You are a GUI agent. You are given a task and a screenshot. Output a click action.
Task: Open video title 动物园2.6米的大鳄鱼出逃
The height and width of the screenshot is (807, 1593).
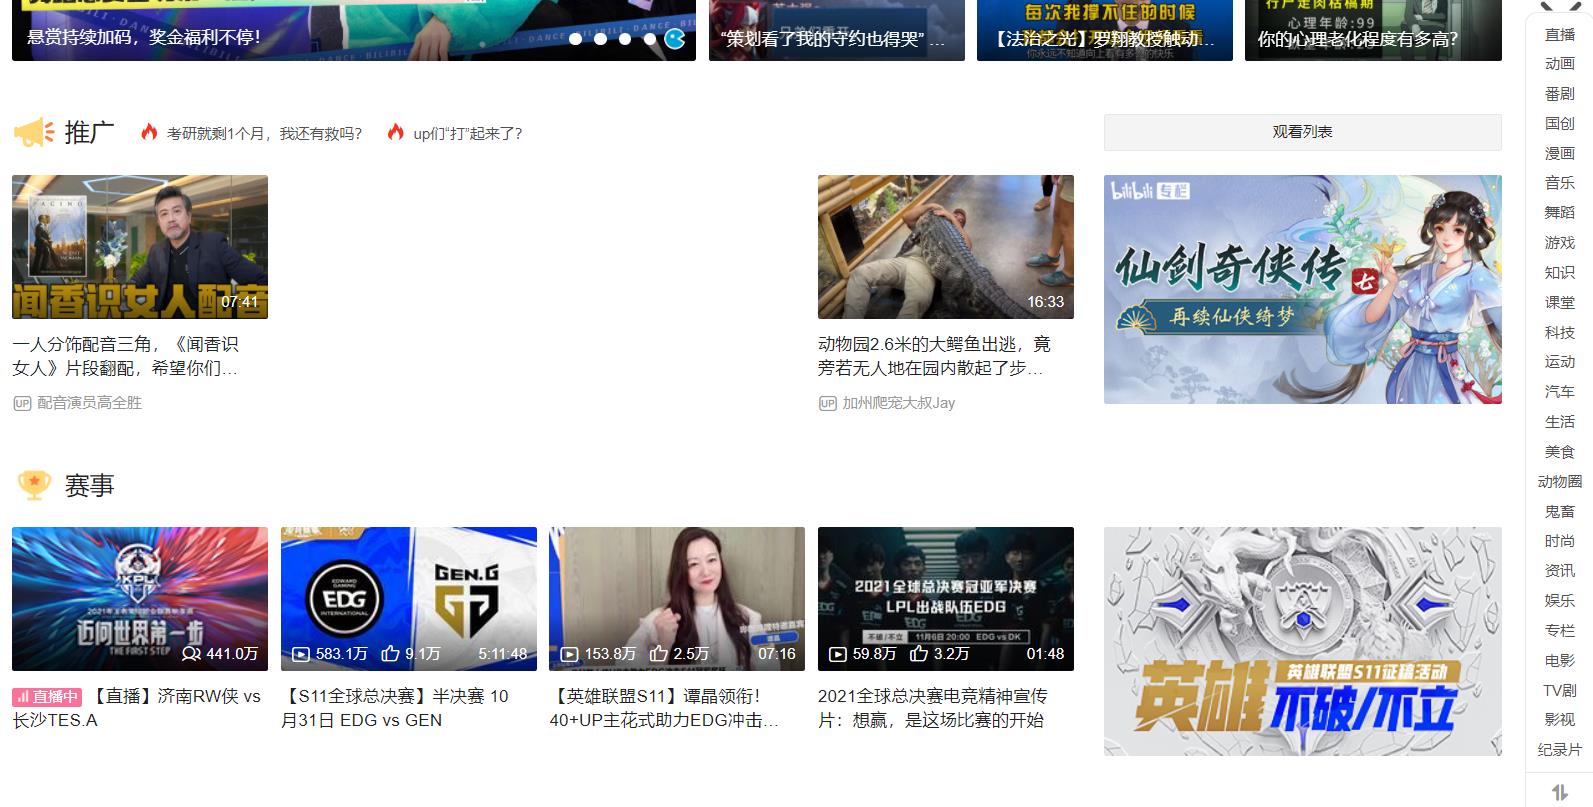[934, 356]
